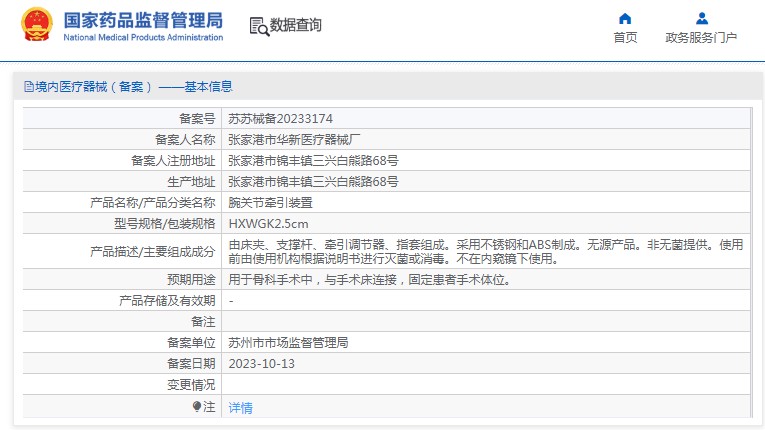Select model value HXWGK2.5cm
The image size is (765, 430).
[268, 224]
